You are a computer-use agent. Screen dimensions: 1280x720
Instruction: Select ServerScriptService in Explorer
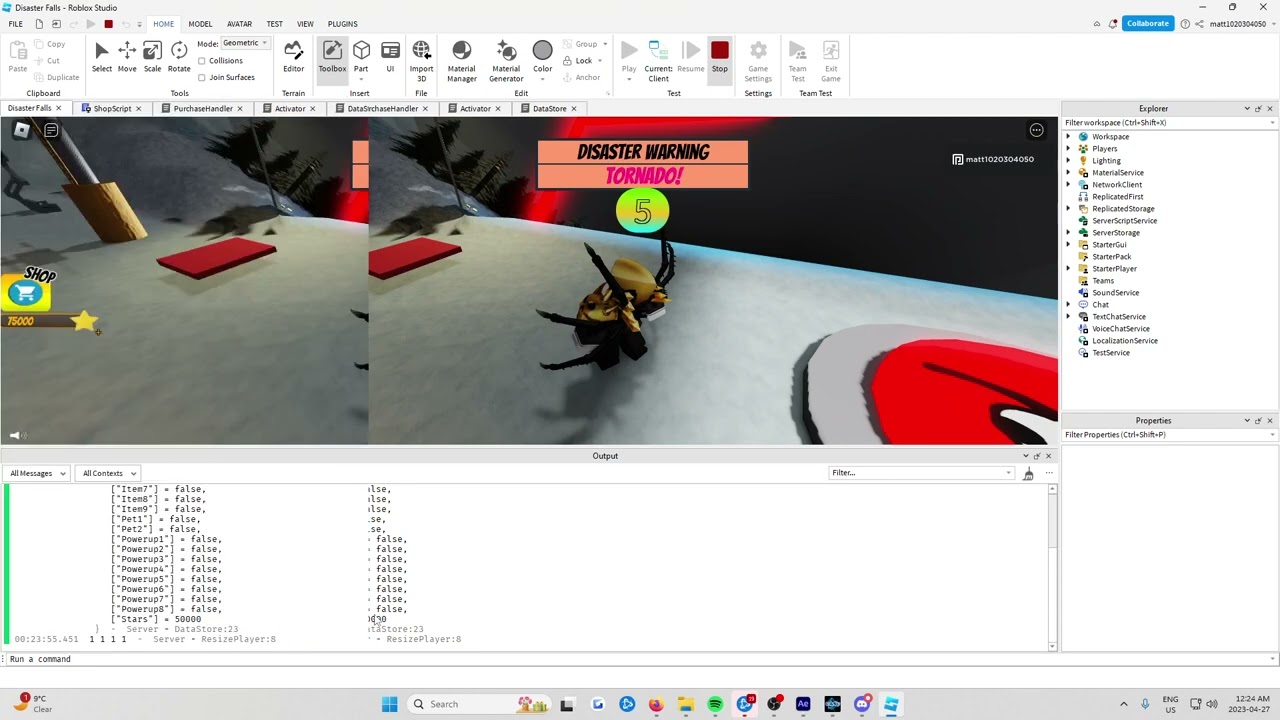point(1124,221)
